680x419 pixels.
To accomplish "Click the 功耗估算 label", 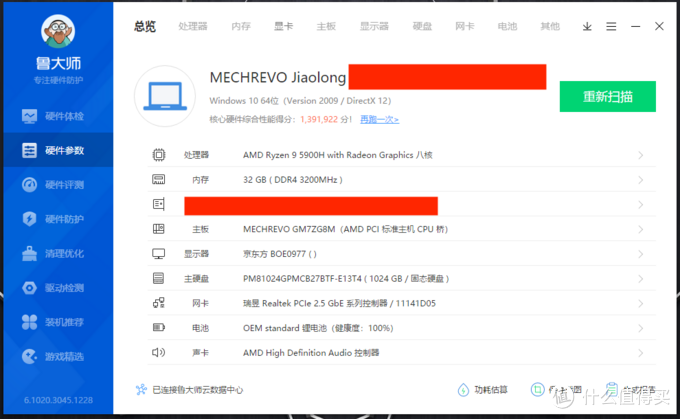I will [x=491, y=390].
